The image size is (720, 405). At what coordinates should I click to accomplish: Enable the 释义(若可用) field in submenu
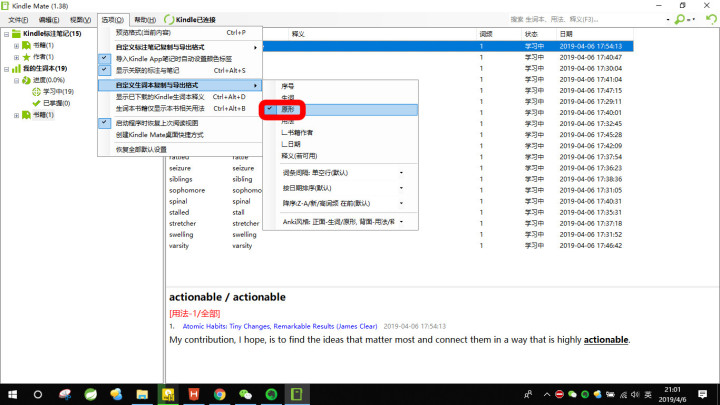340,156
